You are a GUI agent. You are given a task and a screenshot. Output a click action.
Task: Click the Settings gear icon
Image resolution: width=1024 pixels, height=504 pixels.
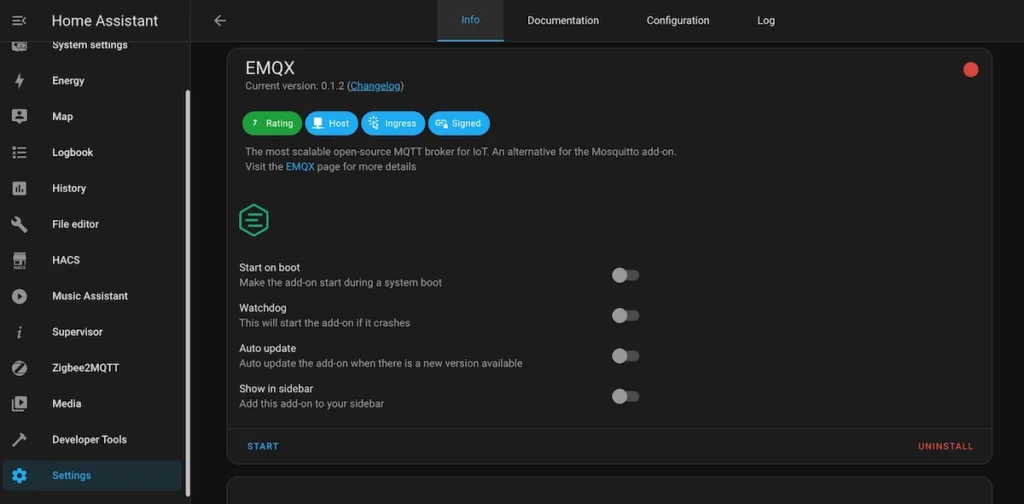[x=19, y=476]
